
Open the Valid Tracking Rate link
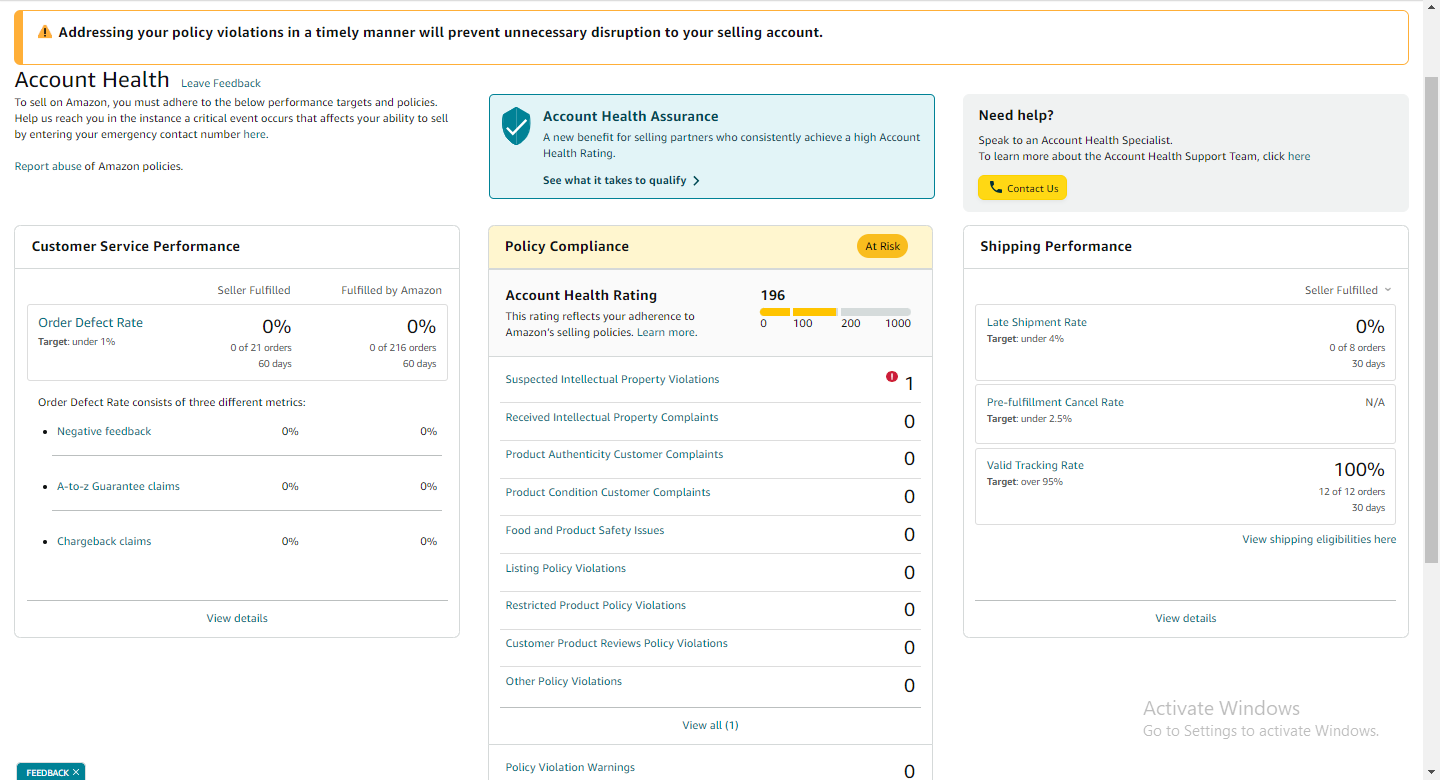coord(1035,465)
